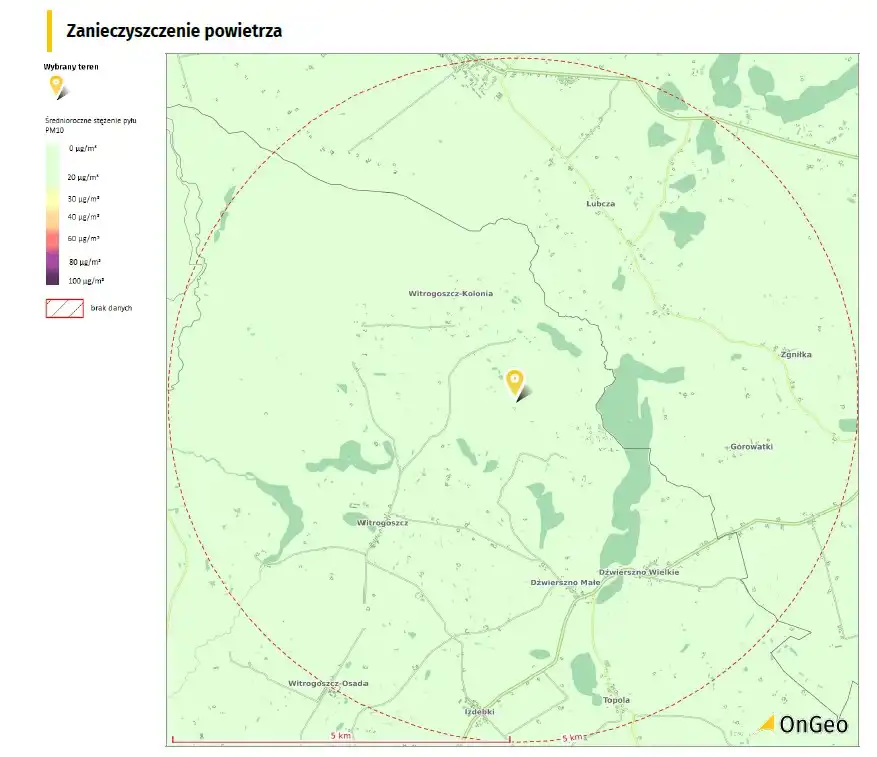The image size is (877, 757).
Task: Click the yellow bar beside the heading
Action: click(x=49, y=31)
